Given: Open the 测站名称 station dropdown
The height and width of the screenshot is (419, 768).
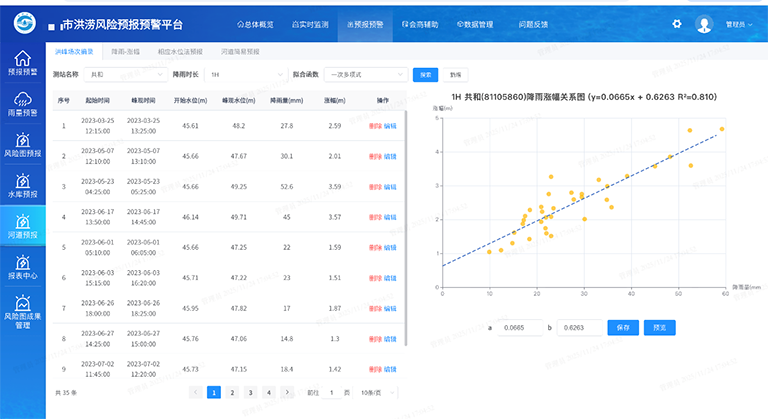Looking at the screenshot, I should [x=125, y=74].
